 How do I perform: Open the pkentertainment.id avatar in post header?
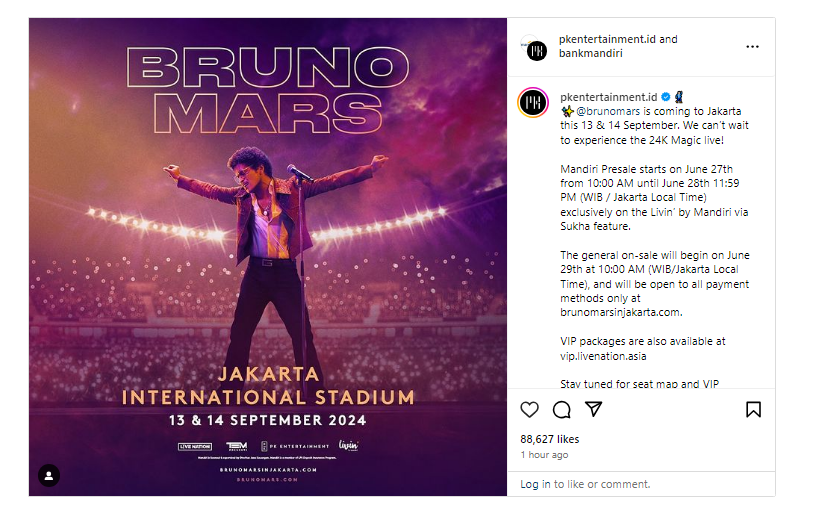pos(536,49)
